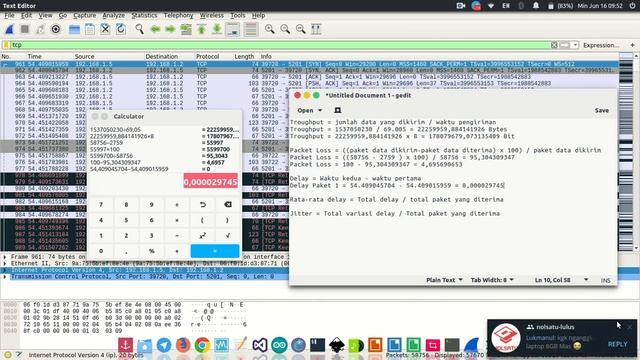Launch Google Chrome from dock
This screenshot has height=360, width=640.
[202, 345]
